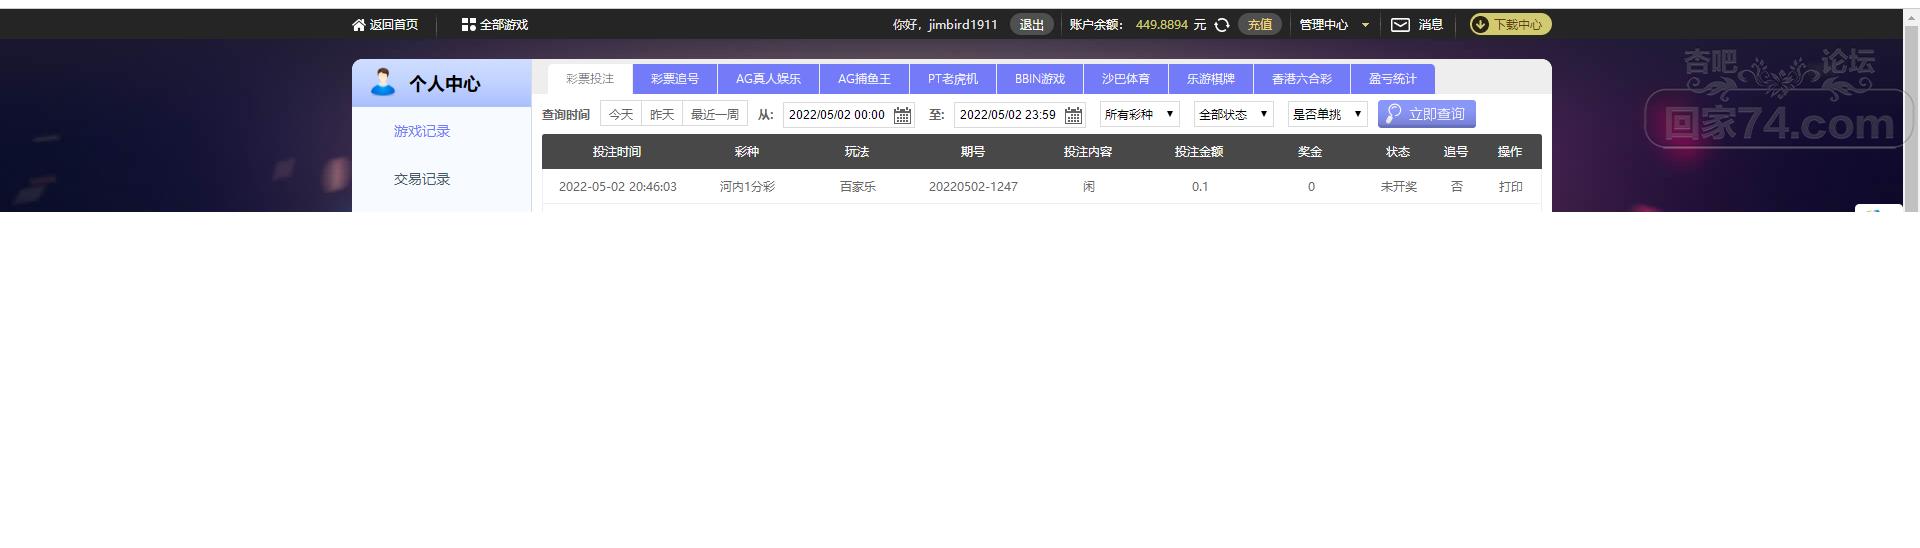Image resolution: width=1920 pixels, height=548 pixels.
Task: Refresh the account balance using the circular arrow icon
Action: [1222, 25]
